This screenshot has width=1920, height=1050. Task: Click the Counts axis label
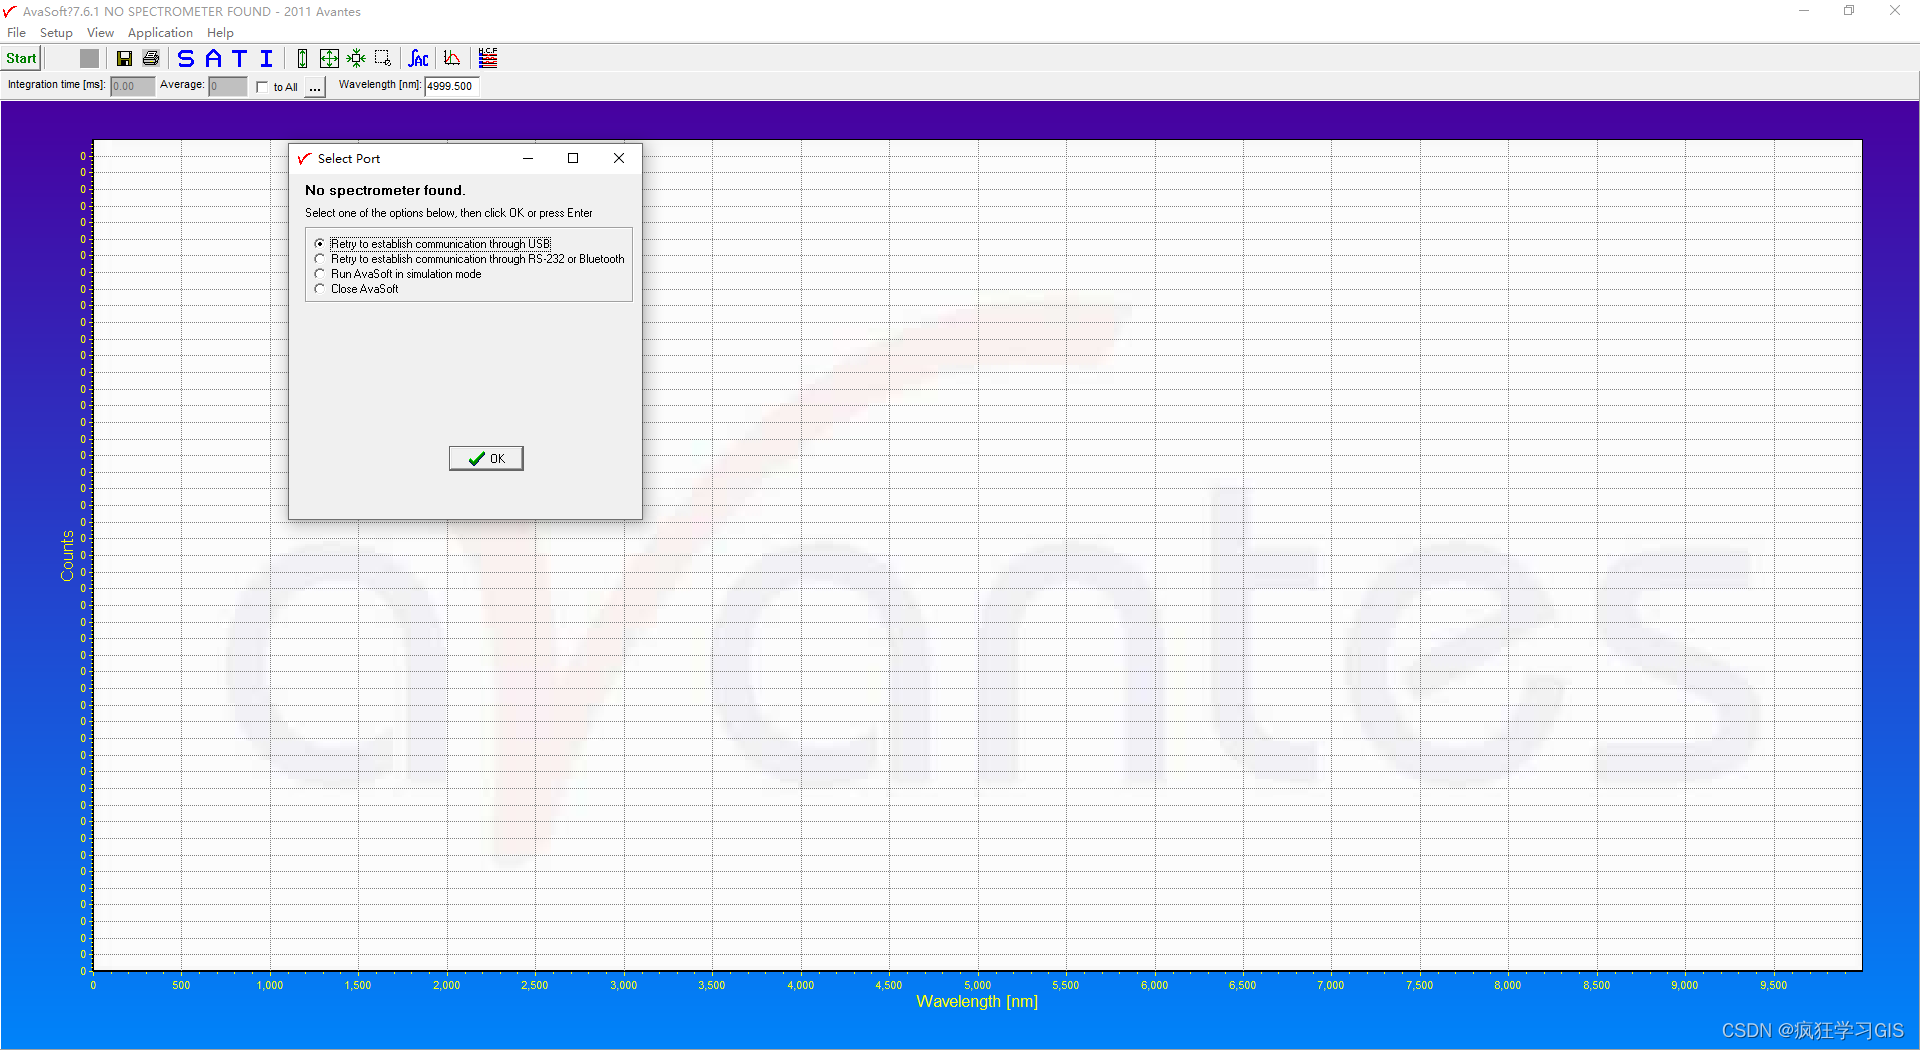pyautogui.click(x=67, y=556)
